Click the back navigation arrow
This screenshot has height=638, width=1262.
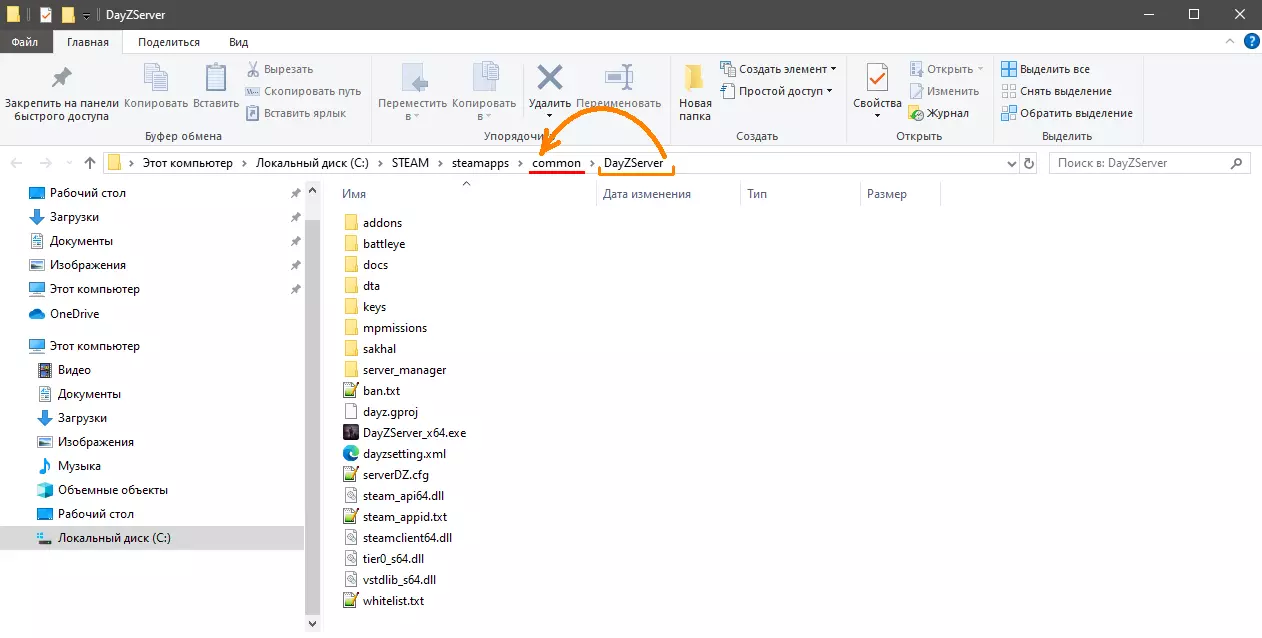17,163
